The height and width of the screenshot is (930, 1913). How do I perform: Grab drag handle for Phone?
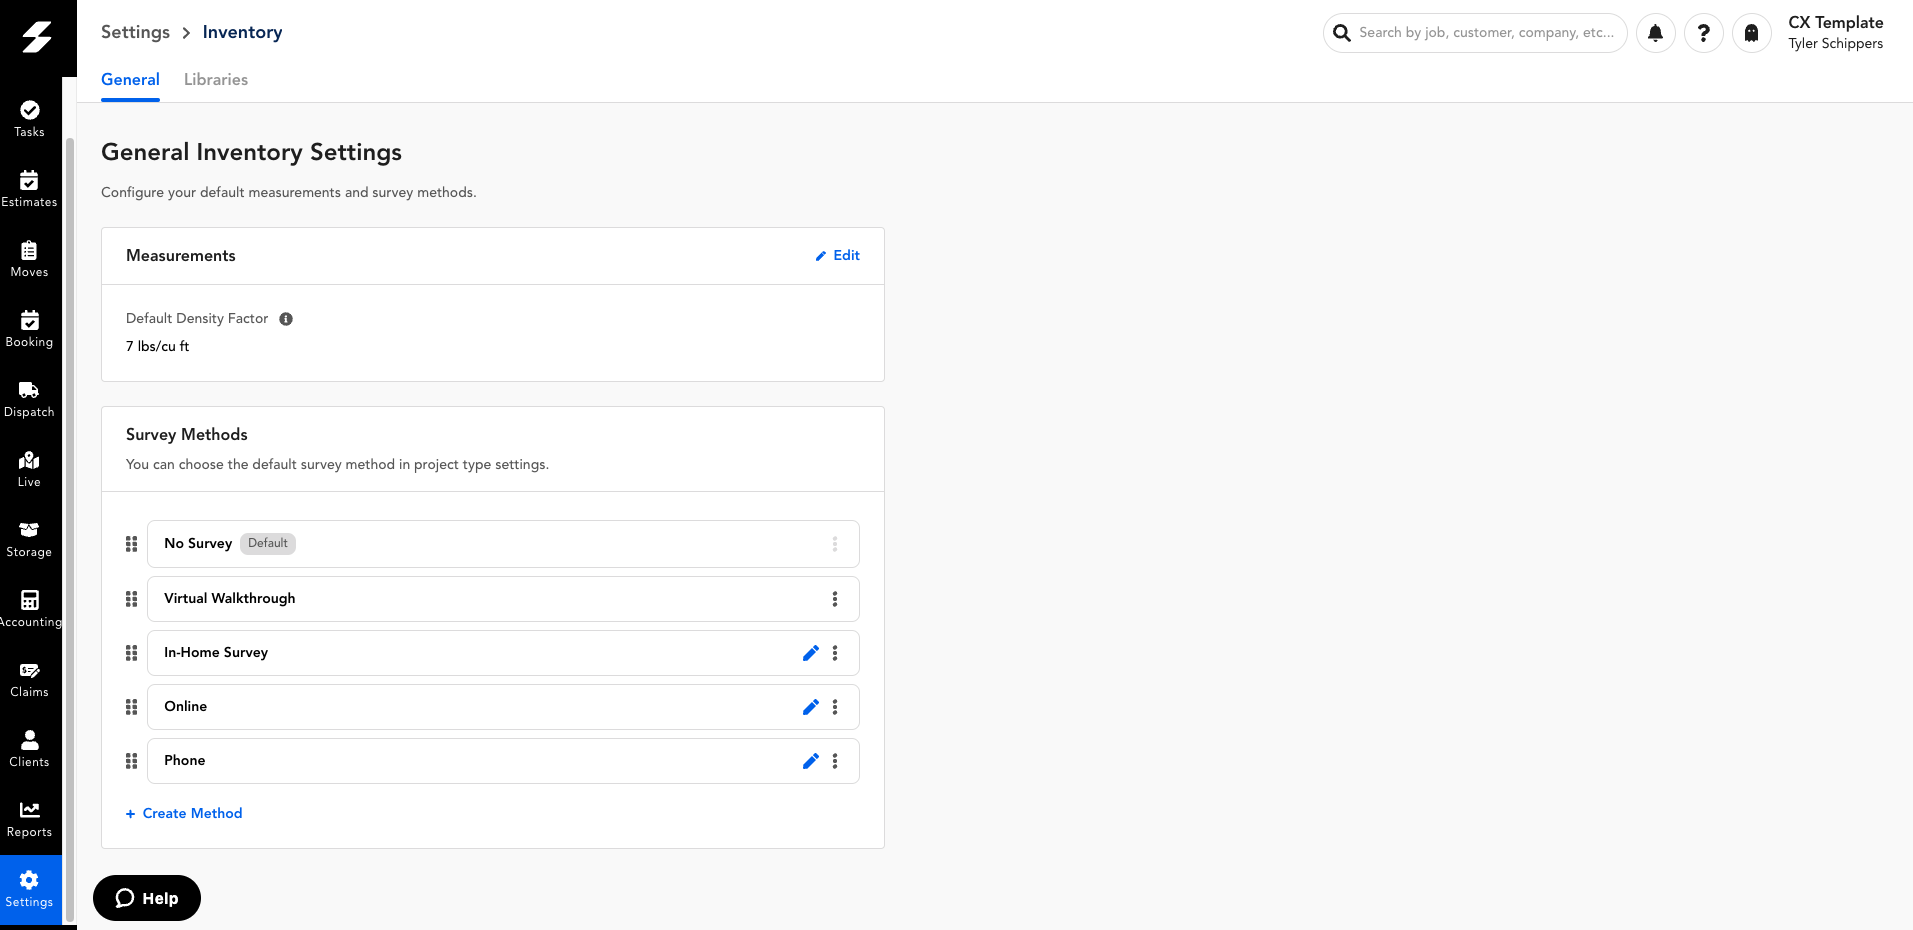coord(131,761)
